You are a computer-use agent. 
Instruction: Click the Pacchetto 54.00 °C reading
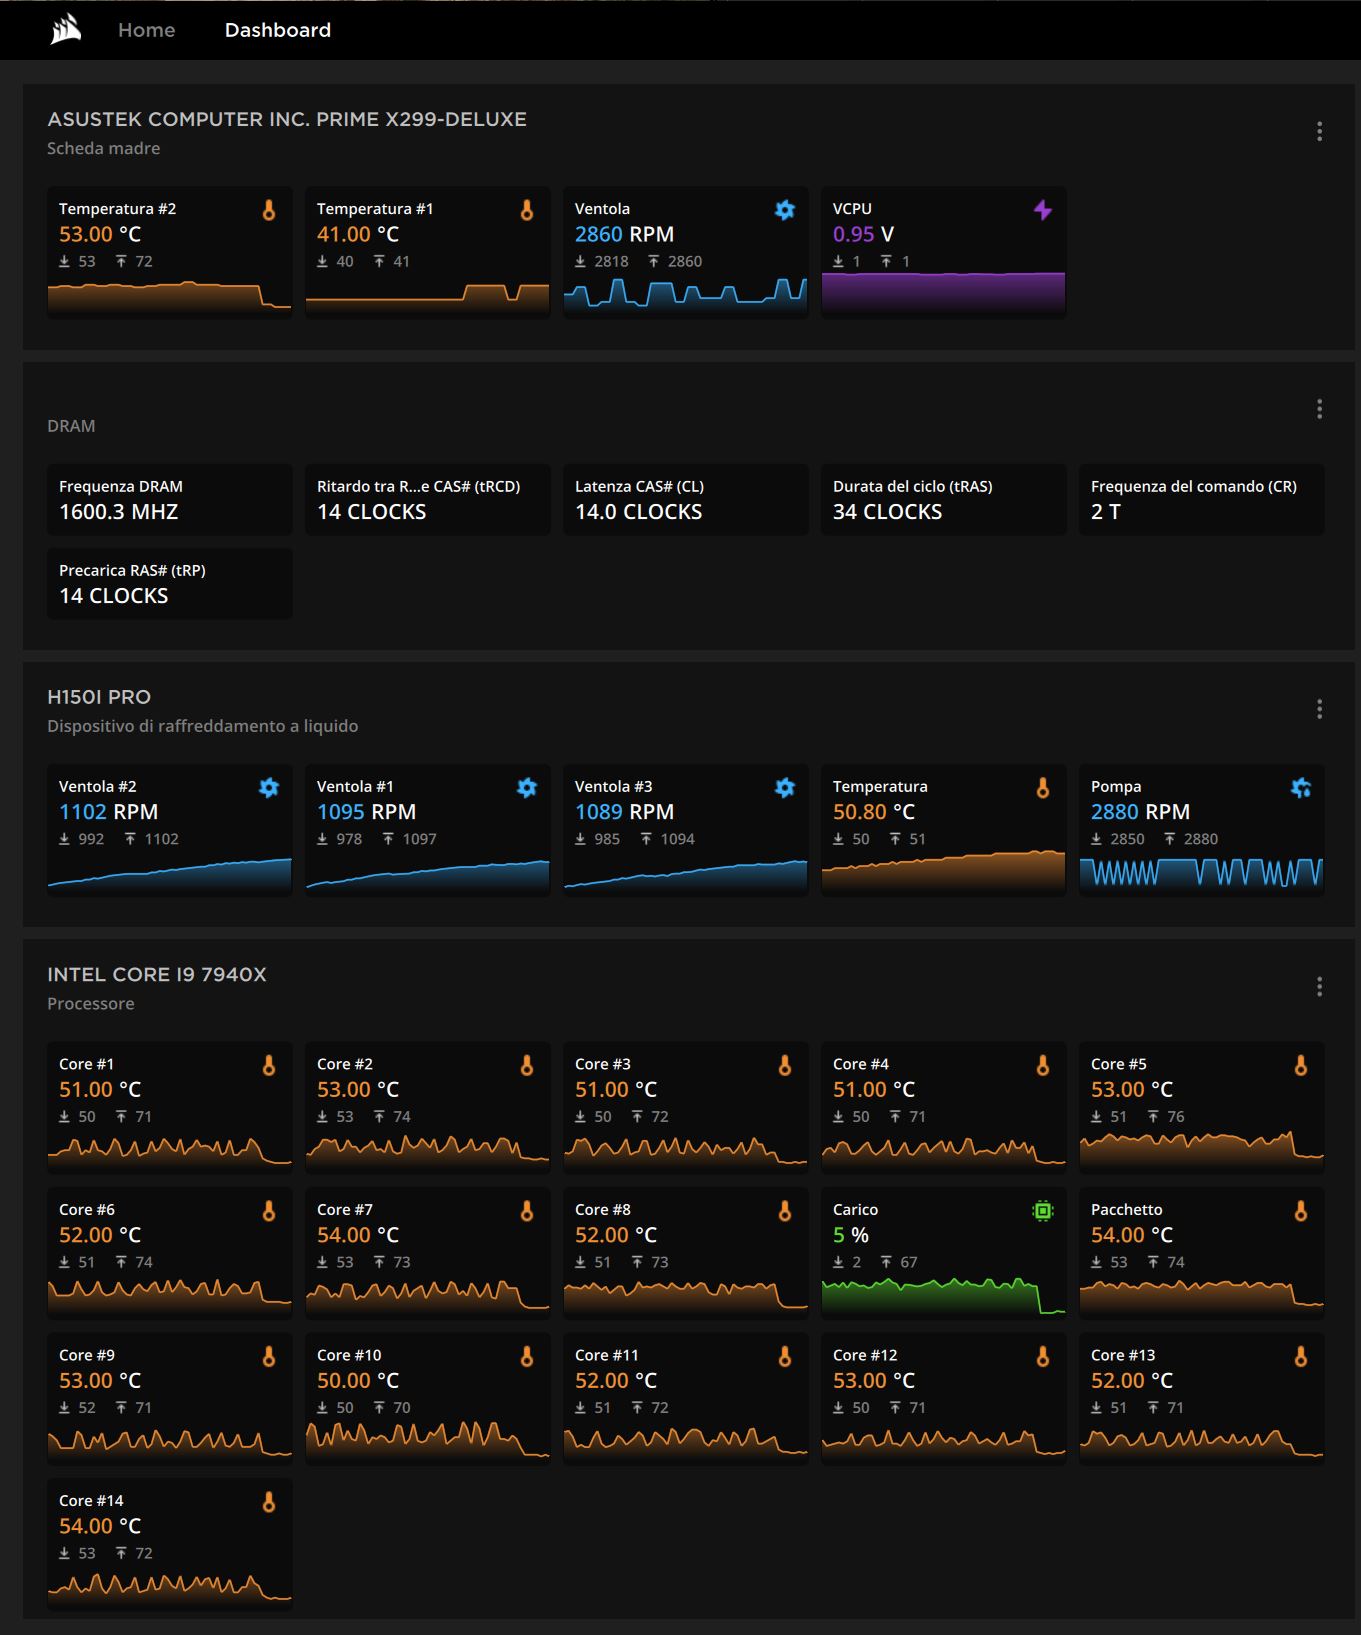coord(1132,1235)
